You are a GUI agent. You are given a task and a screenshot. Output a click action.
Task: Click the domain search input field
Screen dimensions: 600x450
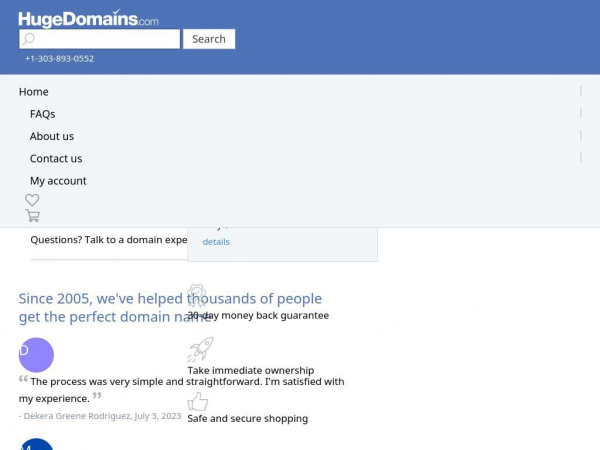coord(99,39)
